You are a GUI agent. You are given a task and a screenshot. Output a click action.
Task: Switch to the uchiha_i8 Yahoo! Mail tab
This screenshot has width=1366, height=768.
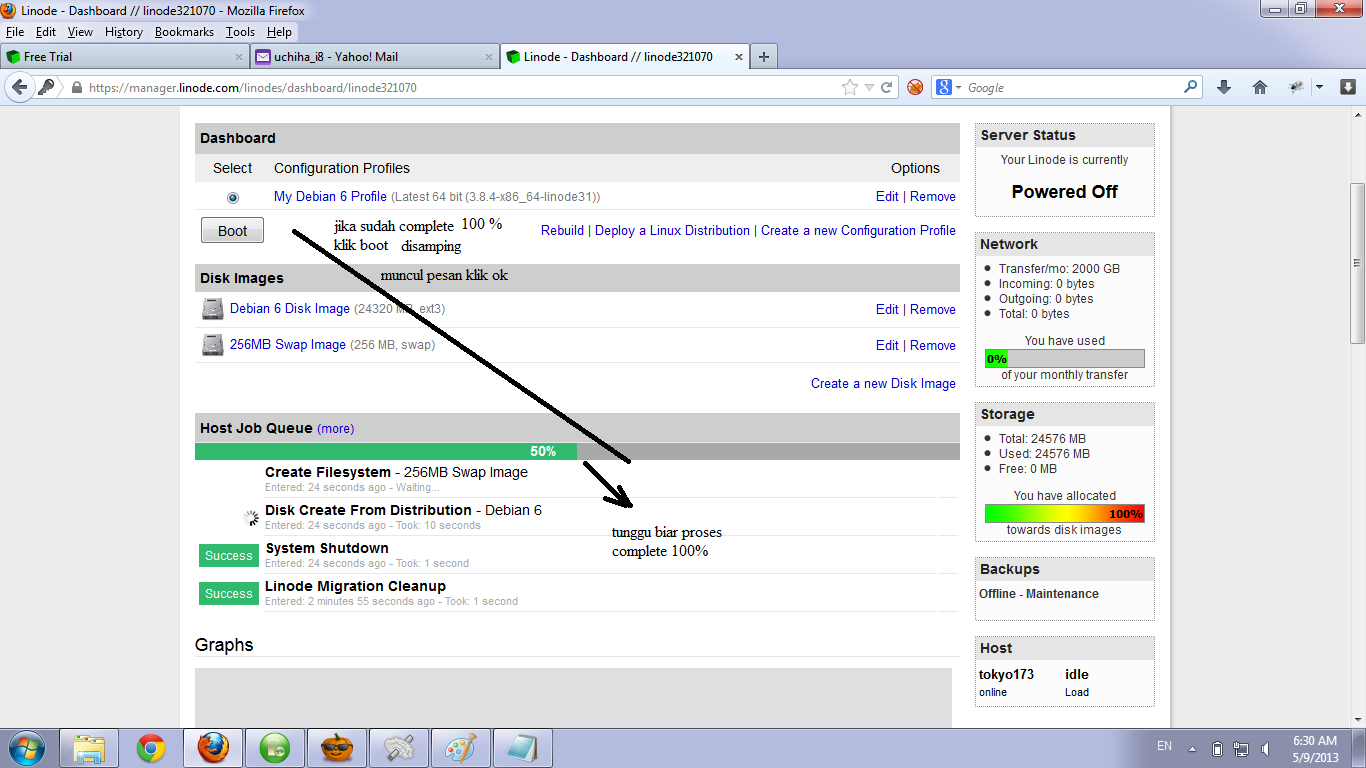[375, 57]
